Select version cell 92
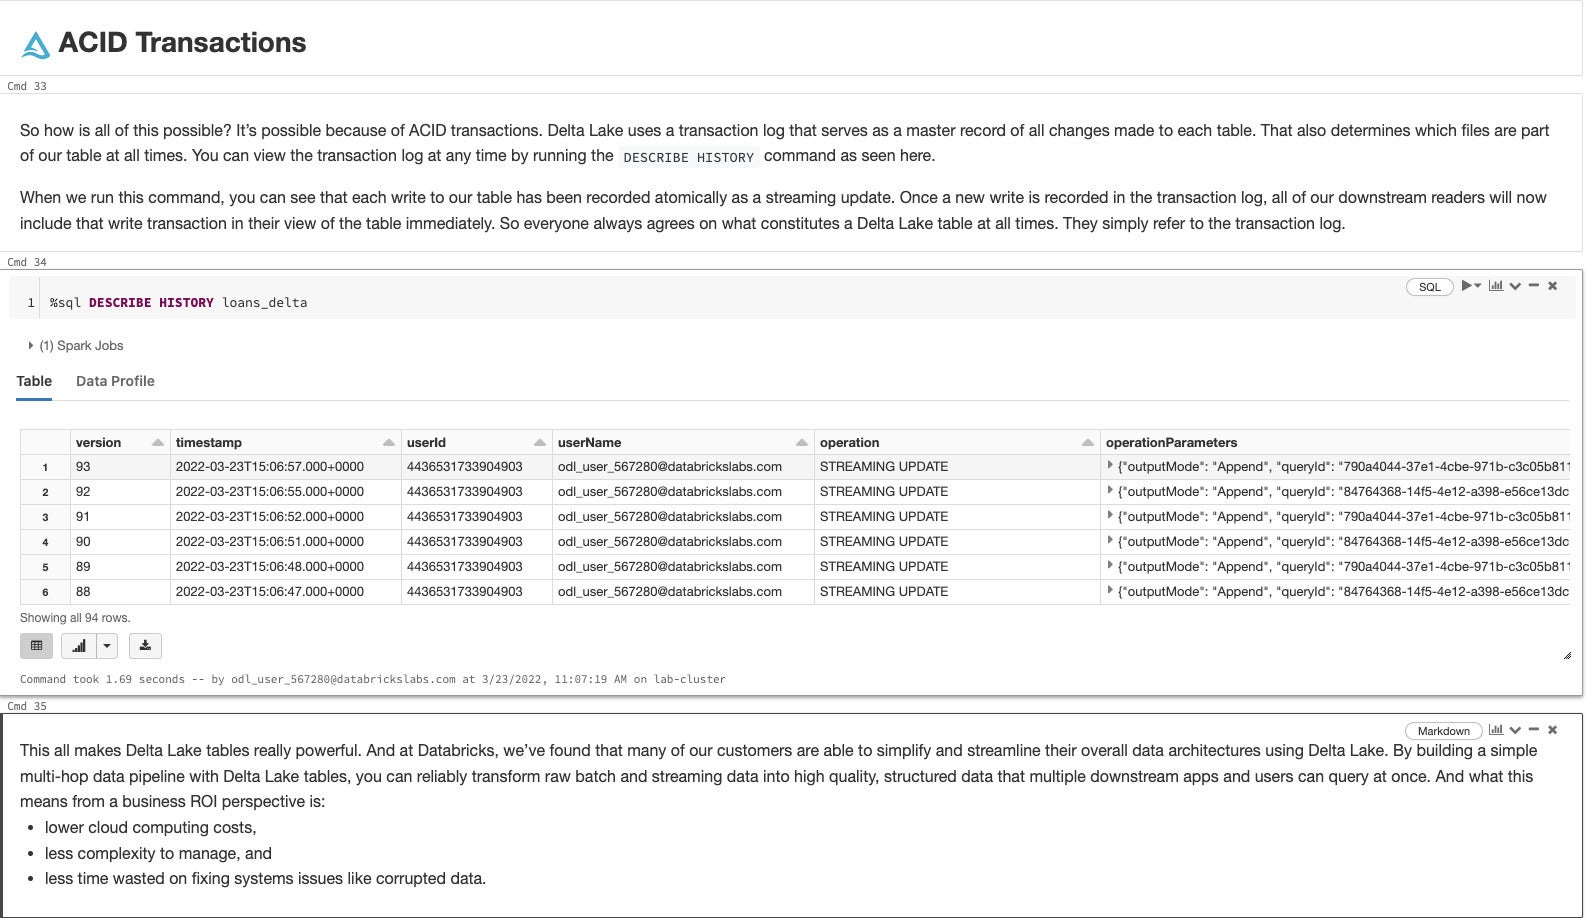 point(120,492)
